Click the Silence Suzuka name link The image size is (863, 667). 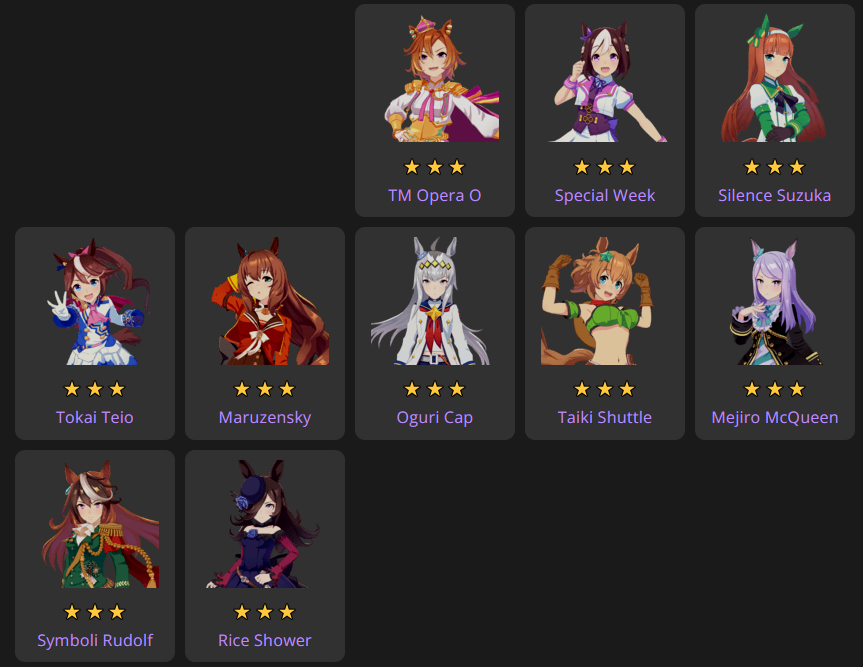click(x=775, y=195)
